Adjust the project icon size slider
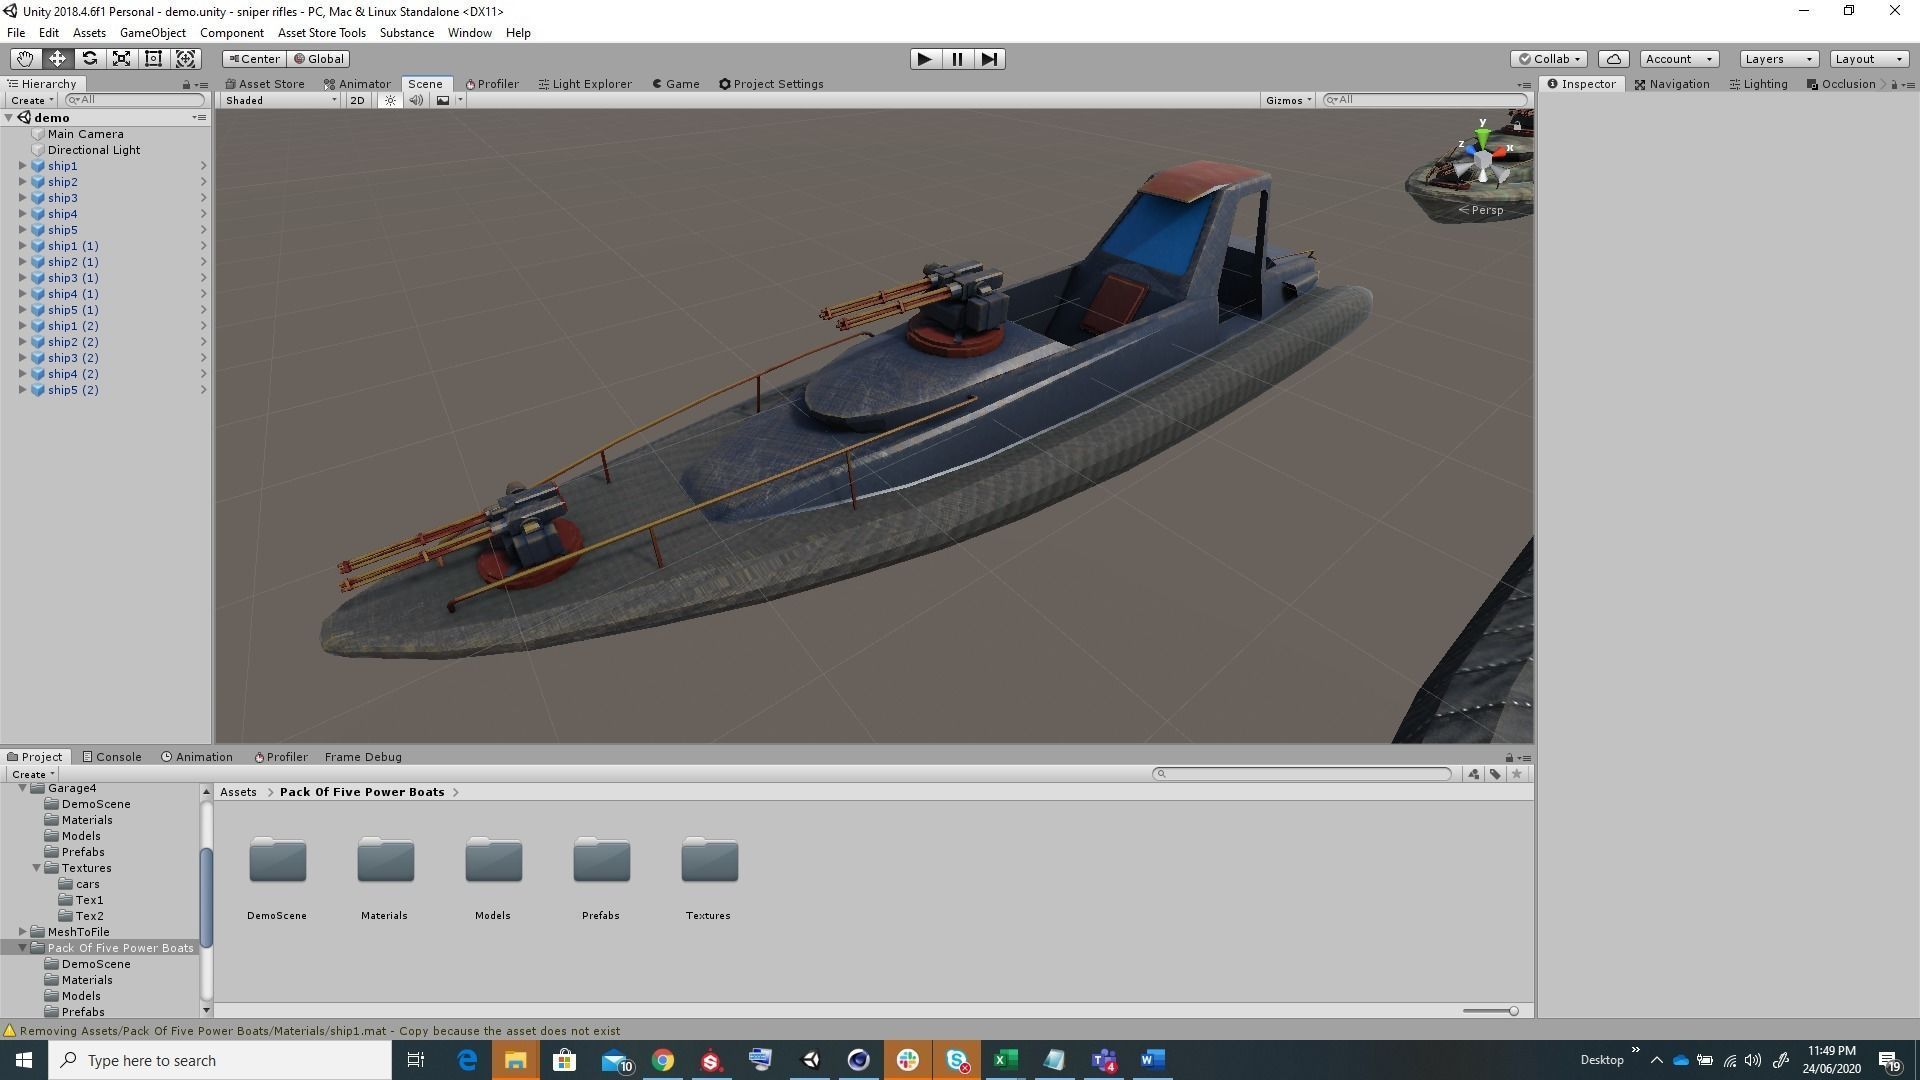The image size is (1920, 1080). [x=1513, y=1011]
